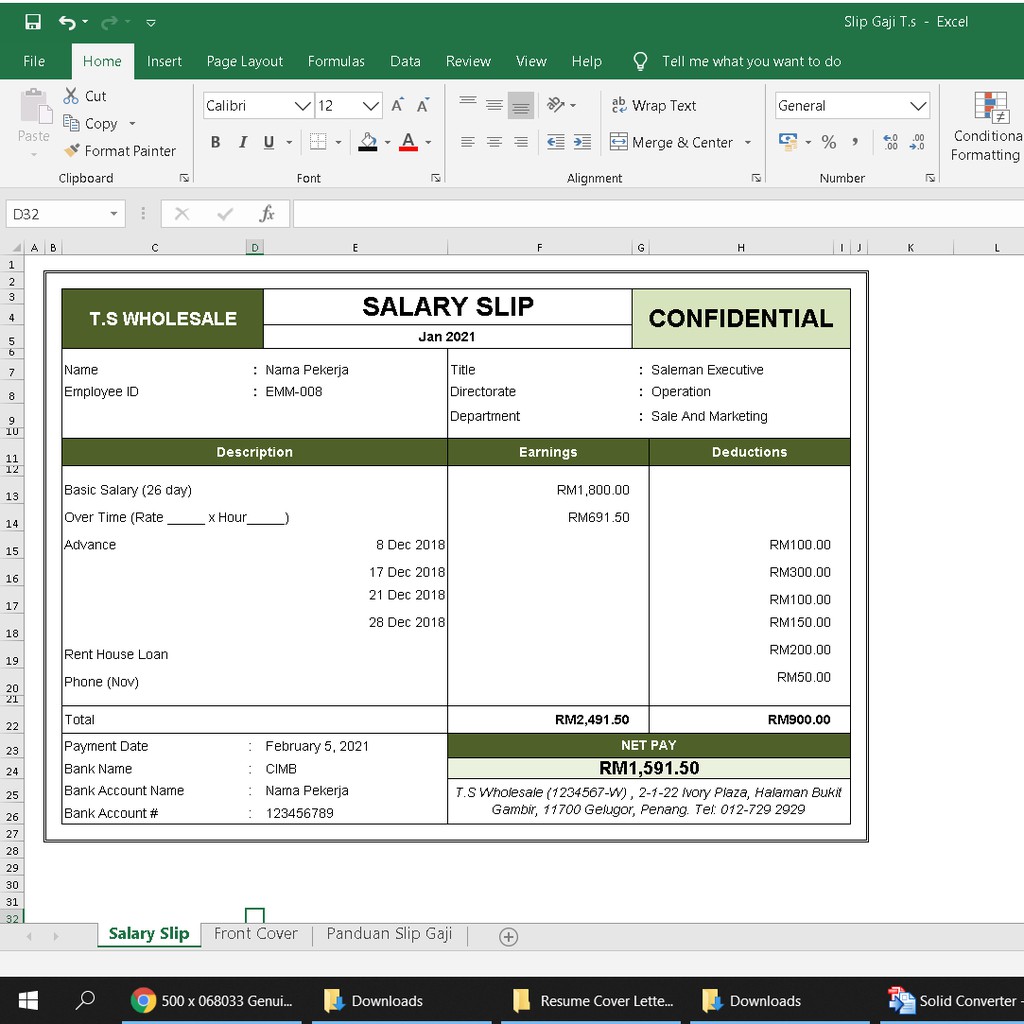Click the Format Painter brush icon
Screen dimensions: 1024x1024
[72, 151]
